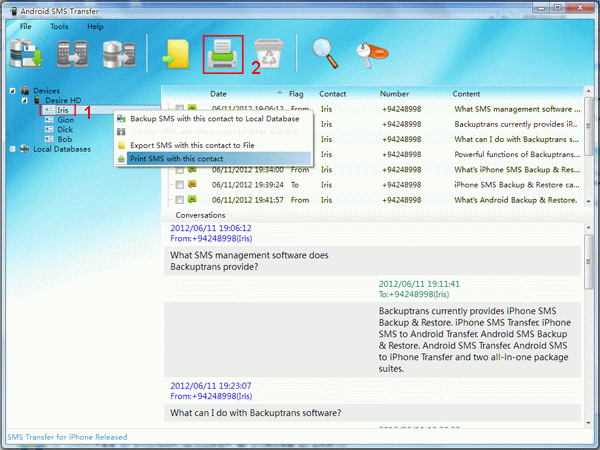600x450 pixels.
Task: Select the Bob contact in the tree
Action: pyautogui.click(x=65, y=139)
